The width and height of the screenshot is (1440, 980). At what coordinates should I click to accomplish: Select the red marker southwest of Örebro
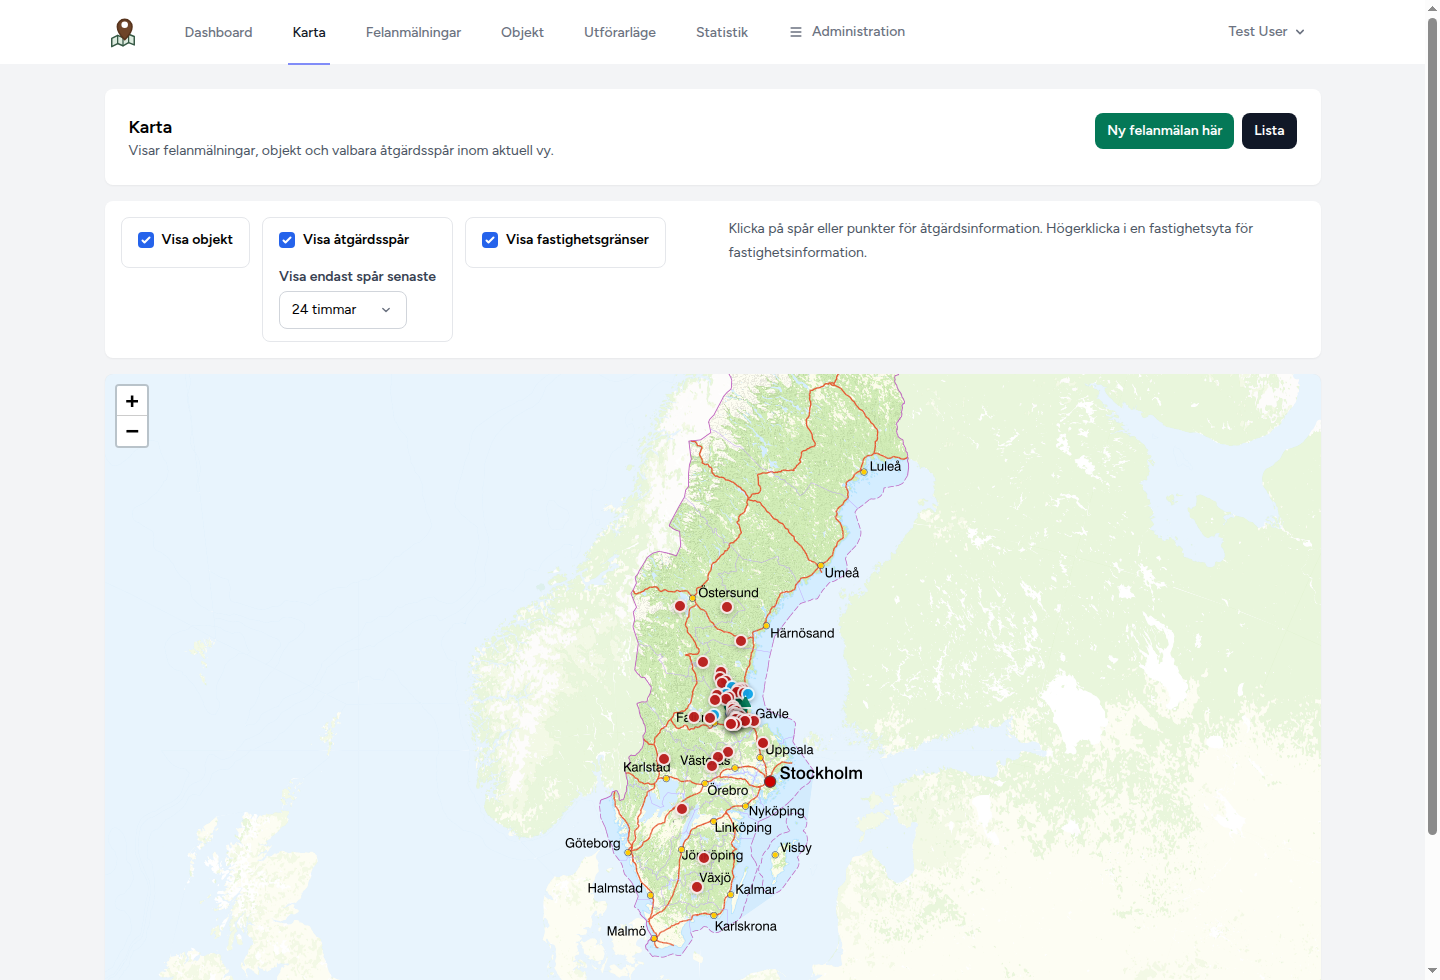(x=682, y=809)
